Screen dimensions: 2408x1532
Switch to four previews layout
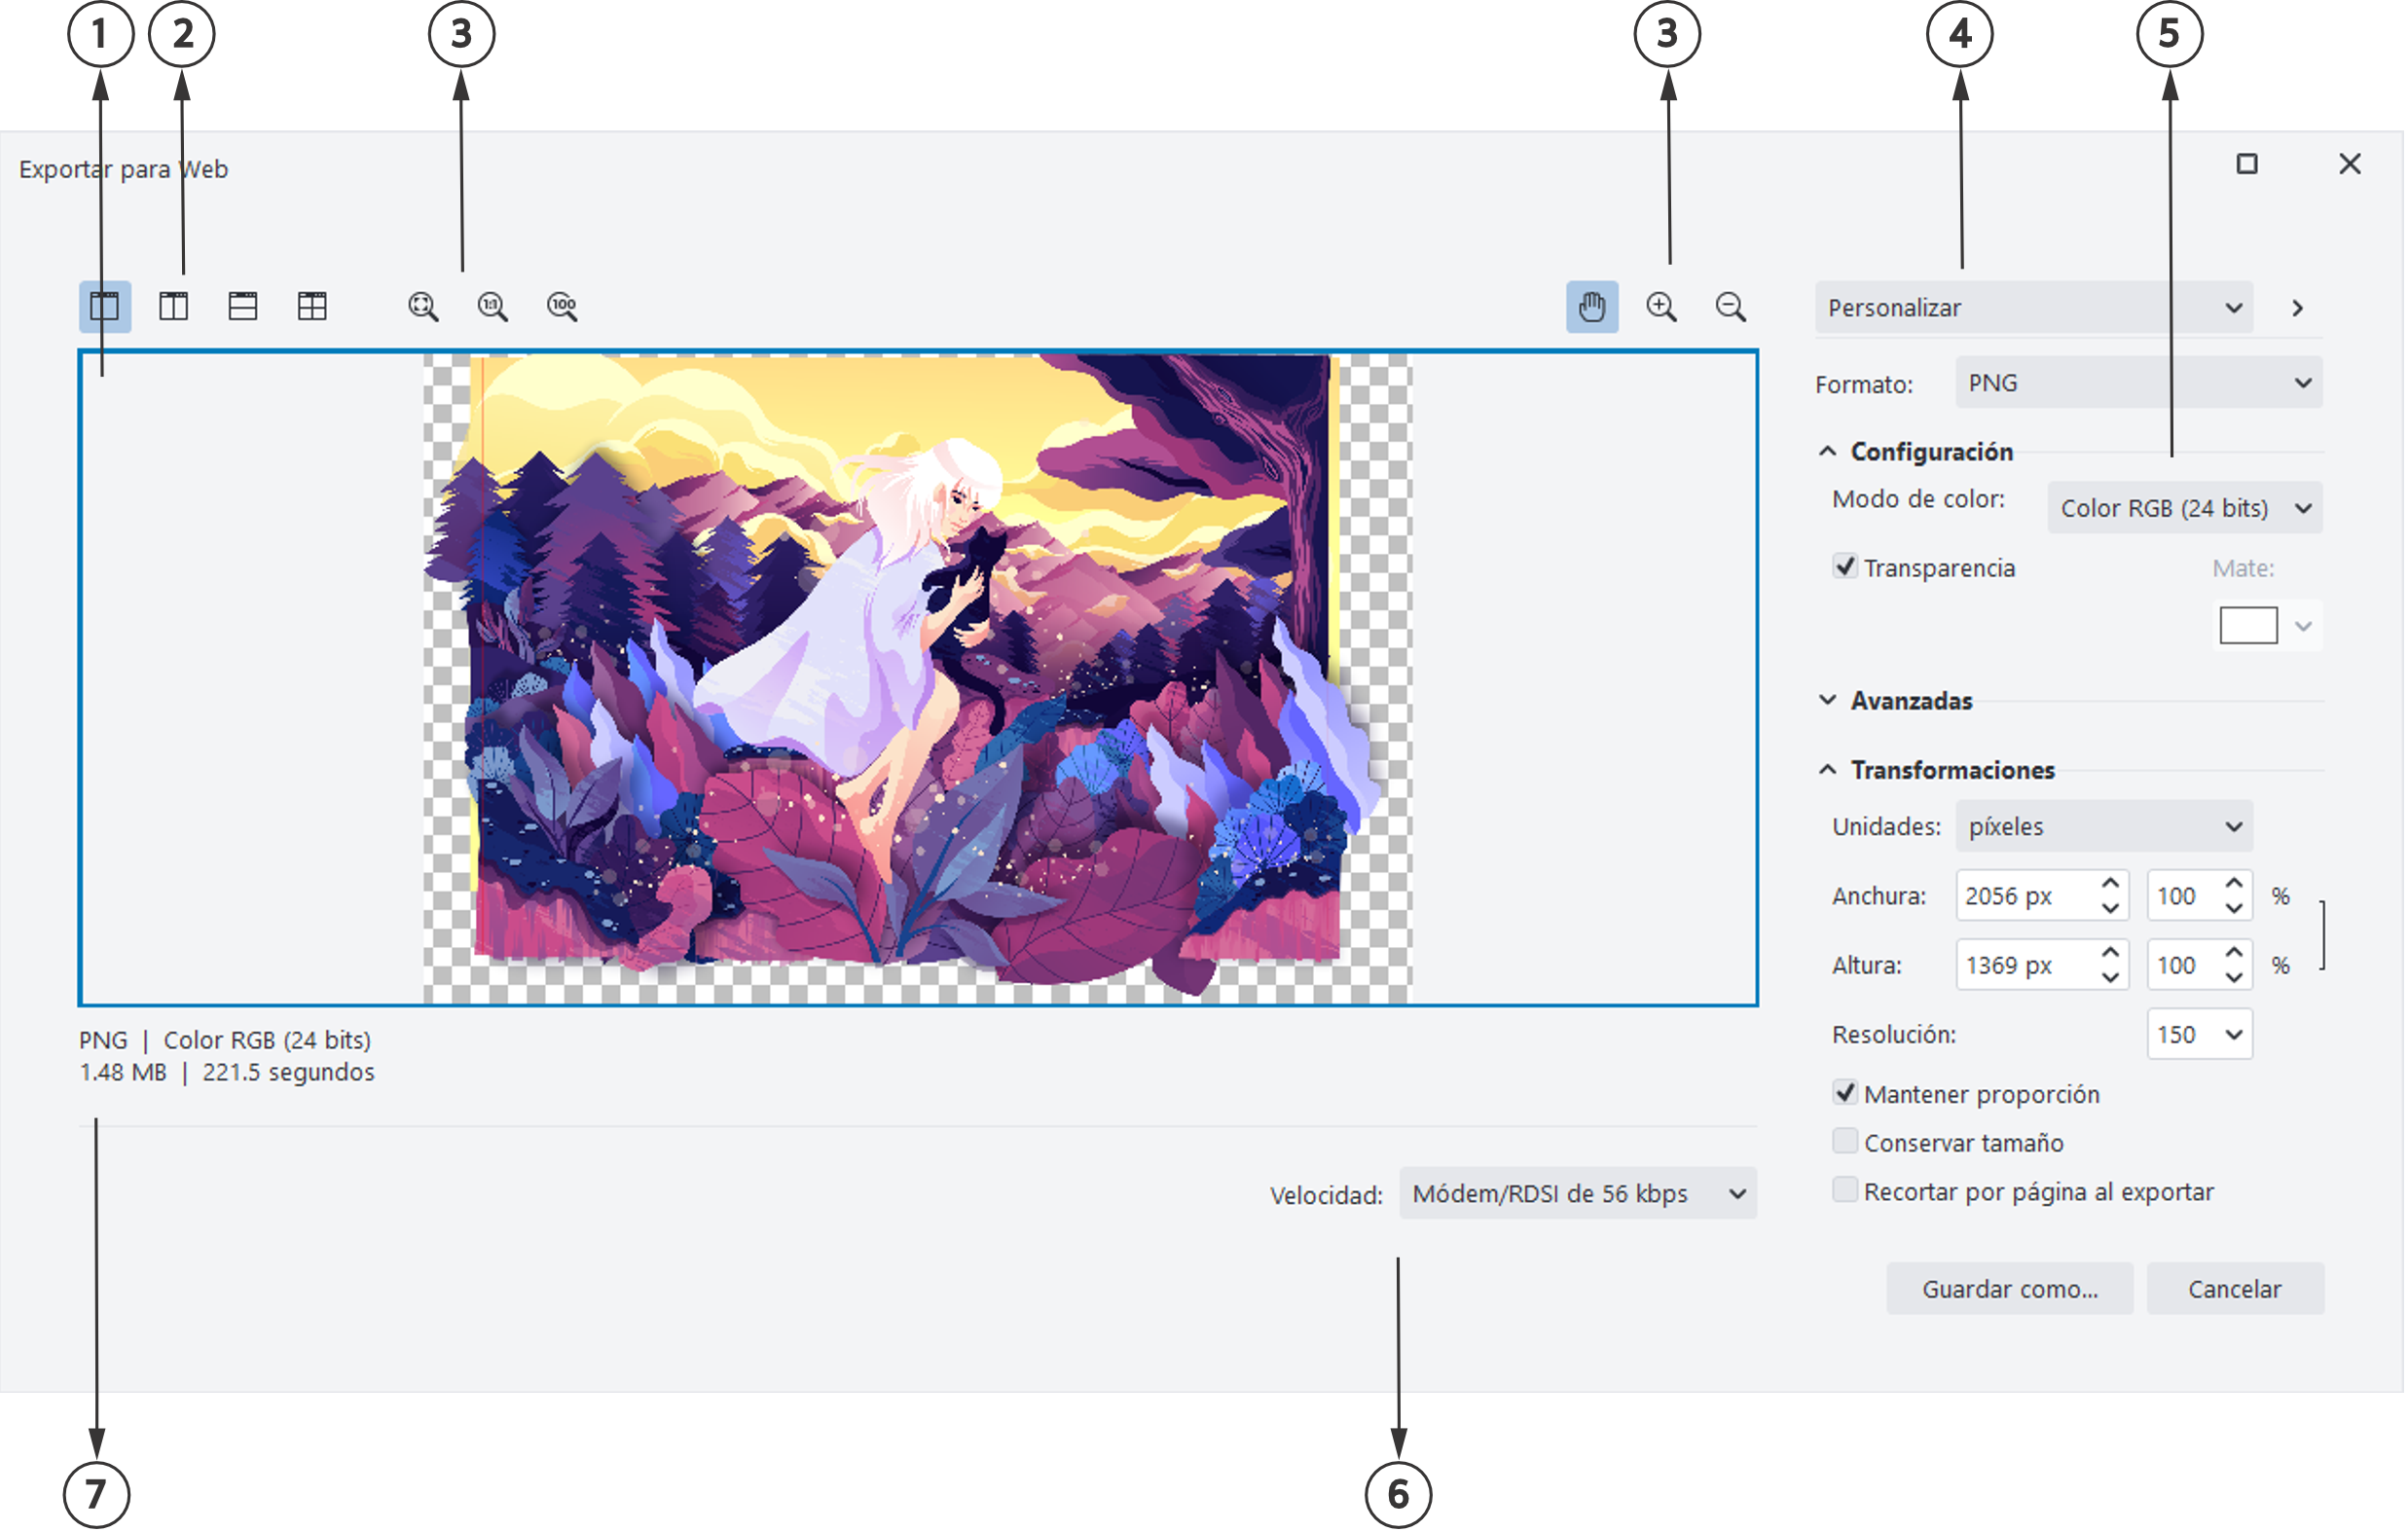[x=312, y=307]
